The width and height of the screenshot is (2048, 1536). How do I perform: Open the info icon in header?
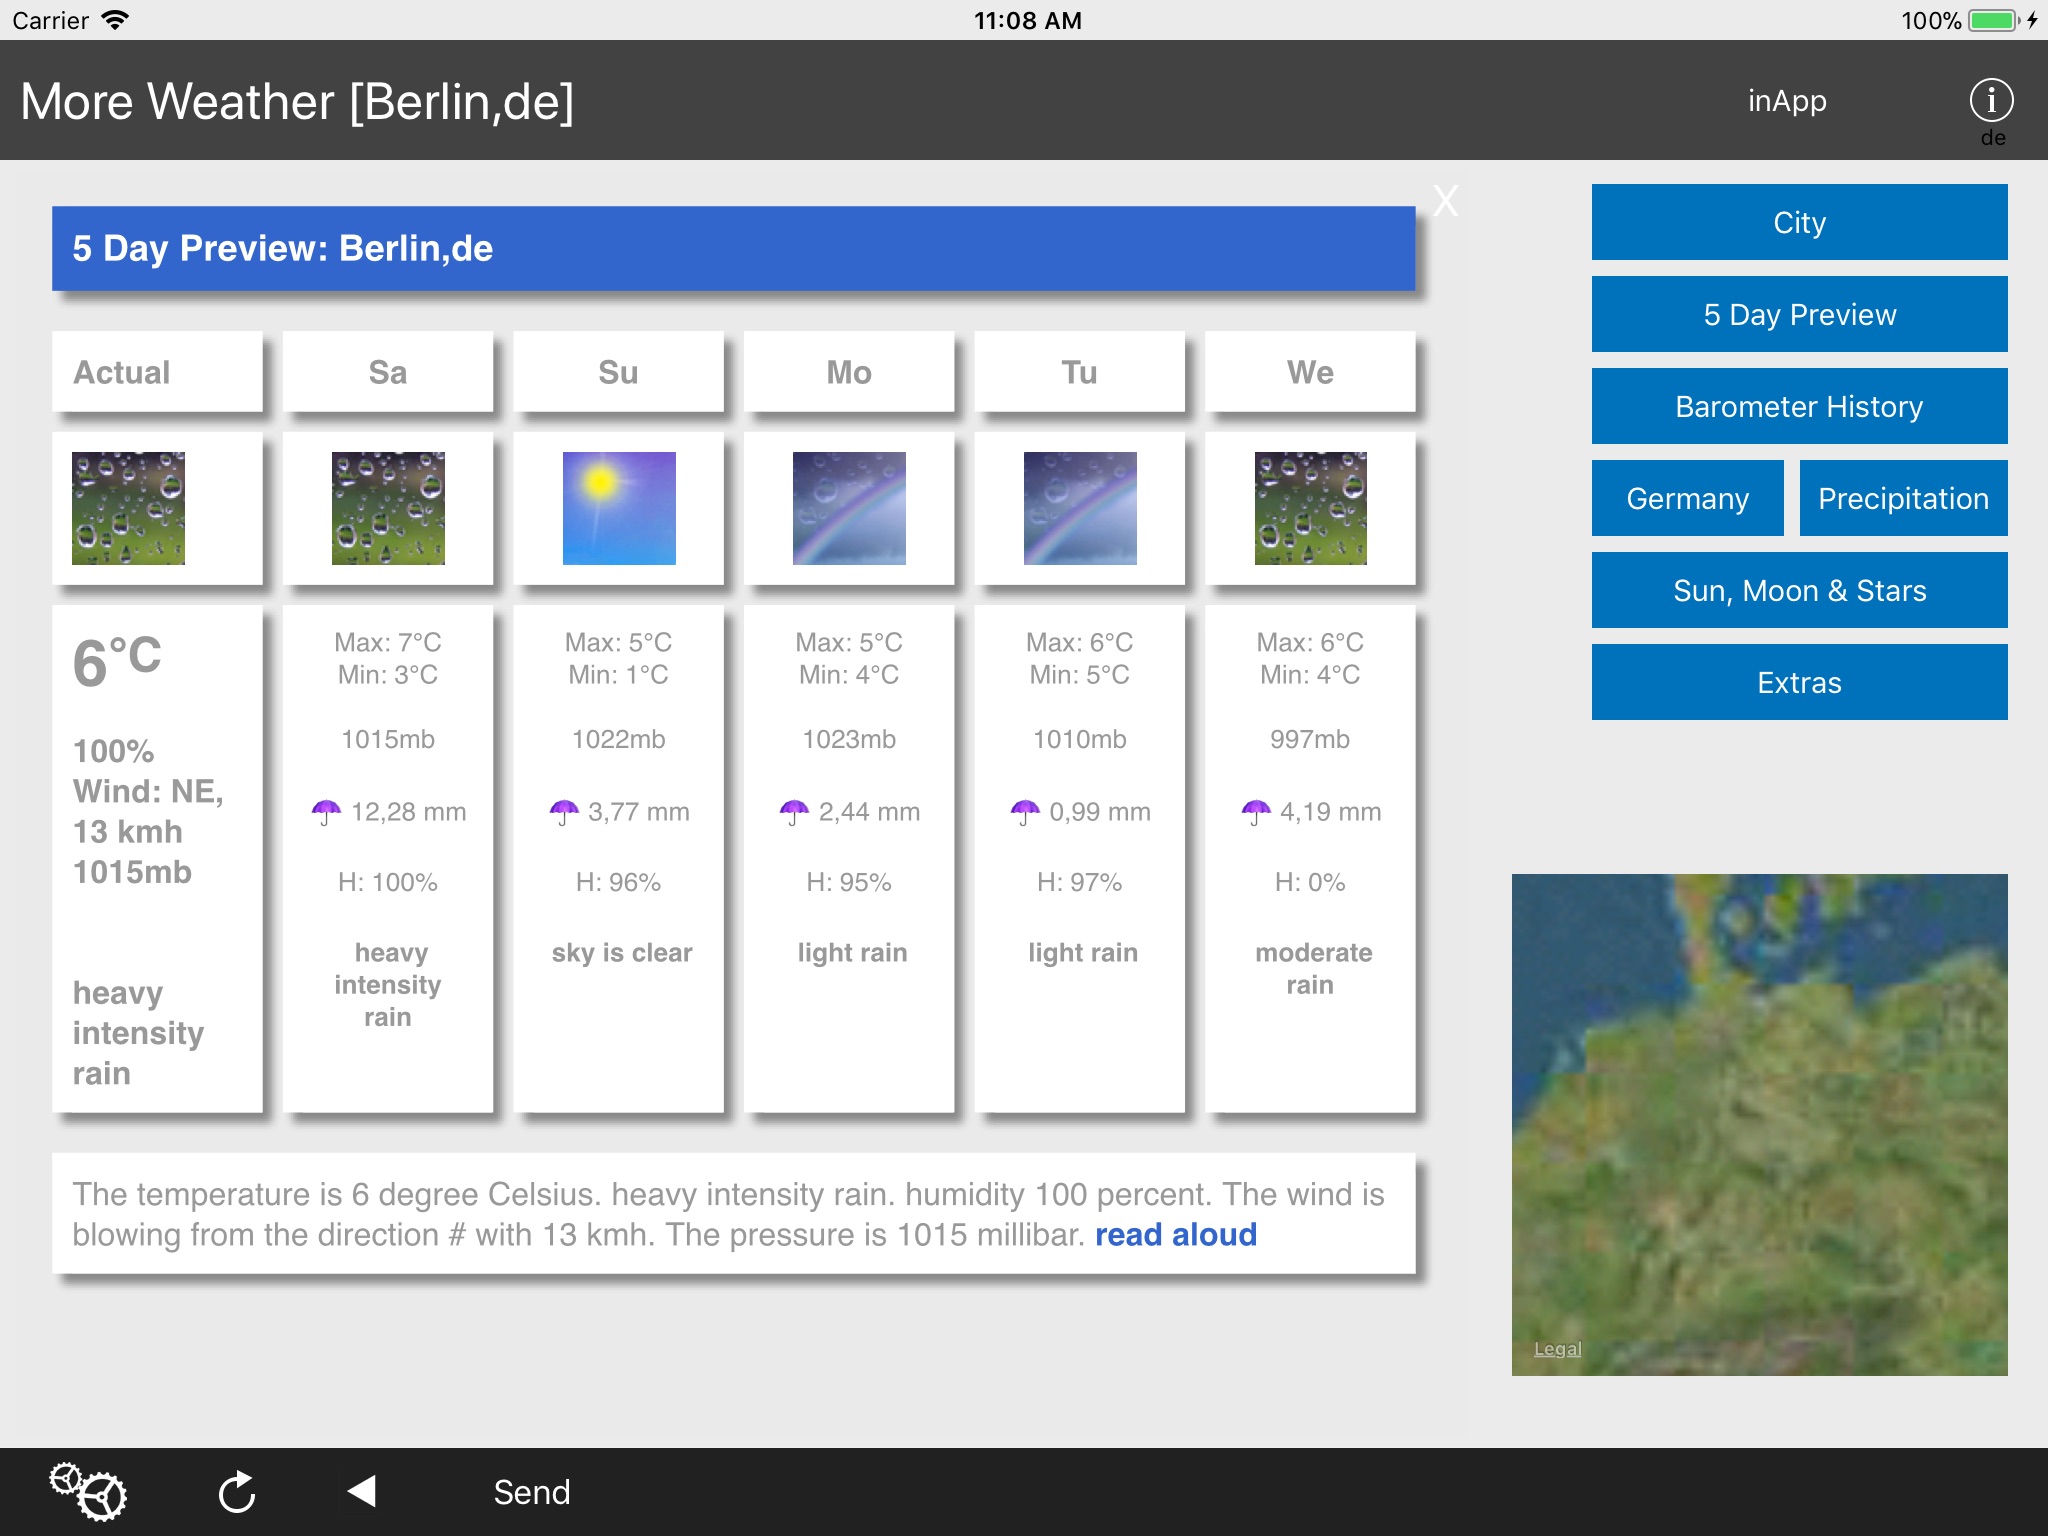1990,100
